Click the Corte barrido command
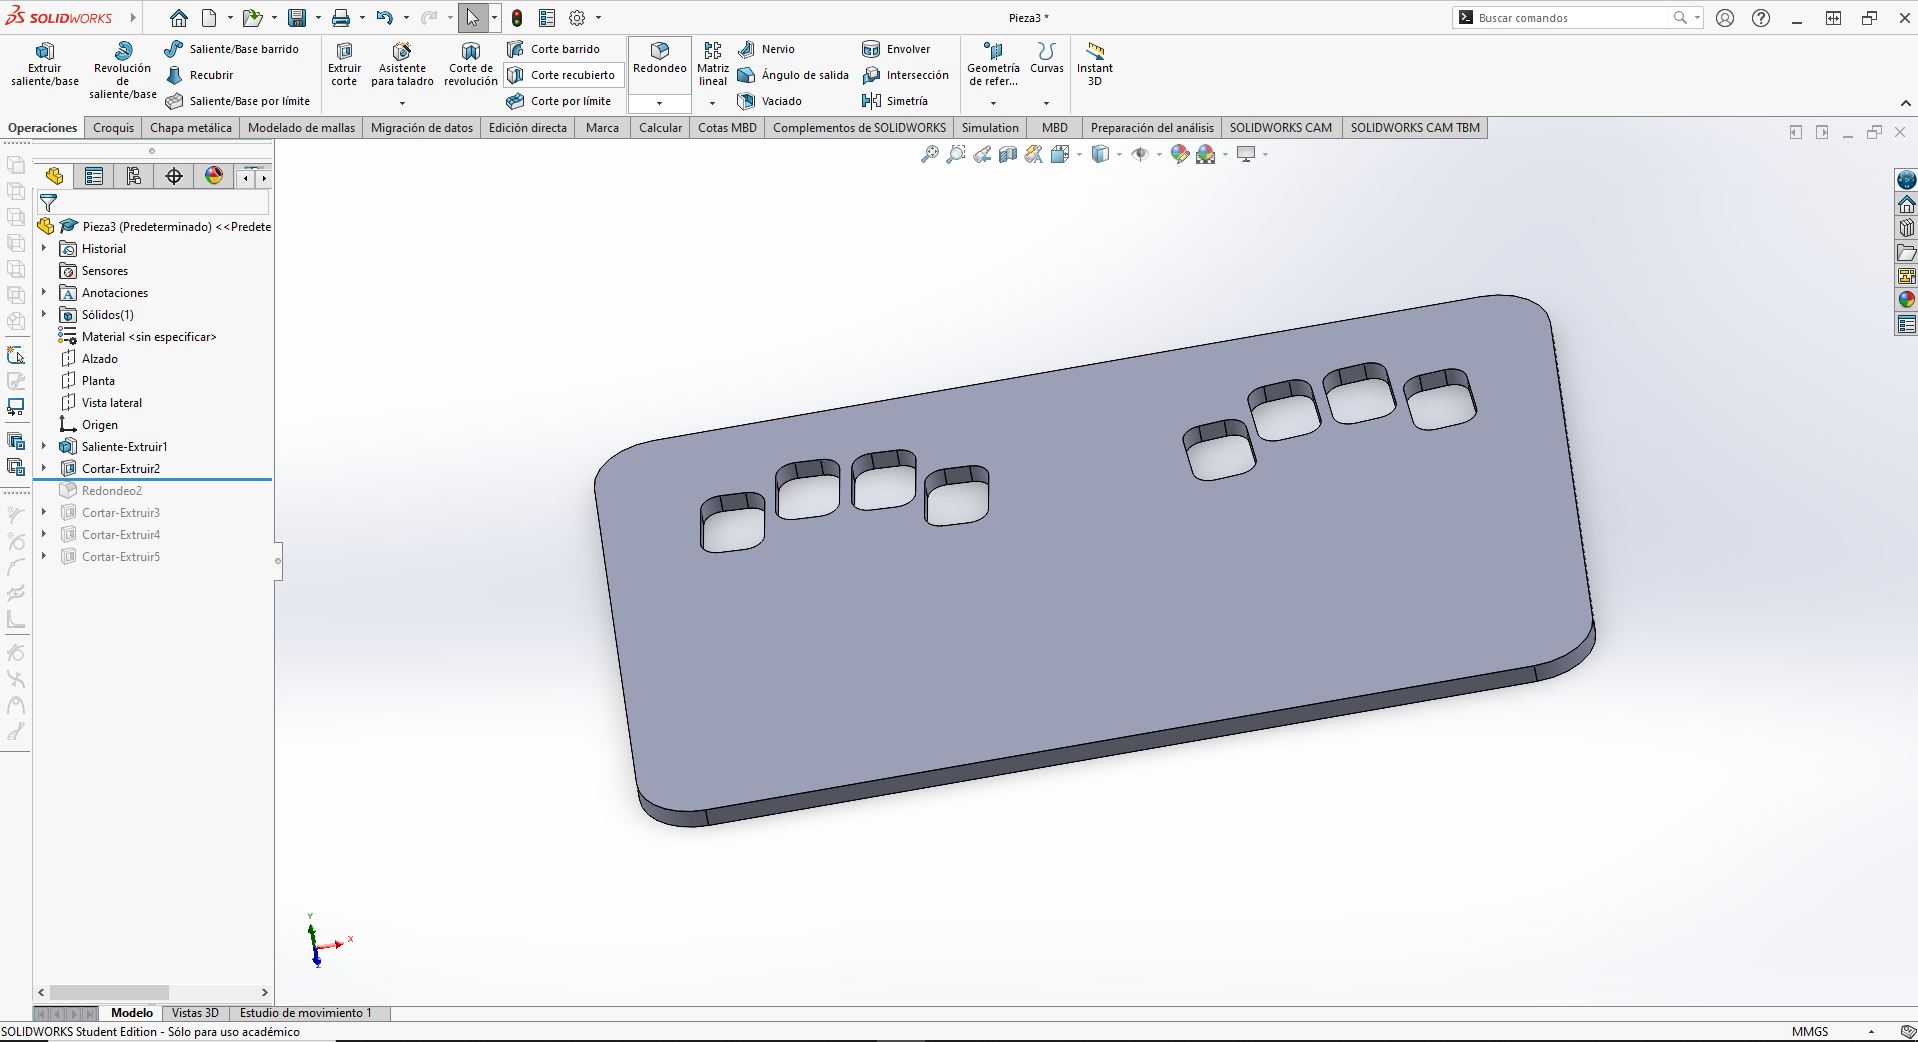The width and height of the screenshot is (1918, 1042). 553,49
